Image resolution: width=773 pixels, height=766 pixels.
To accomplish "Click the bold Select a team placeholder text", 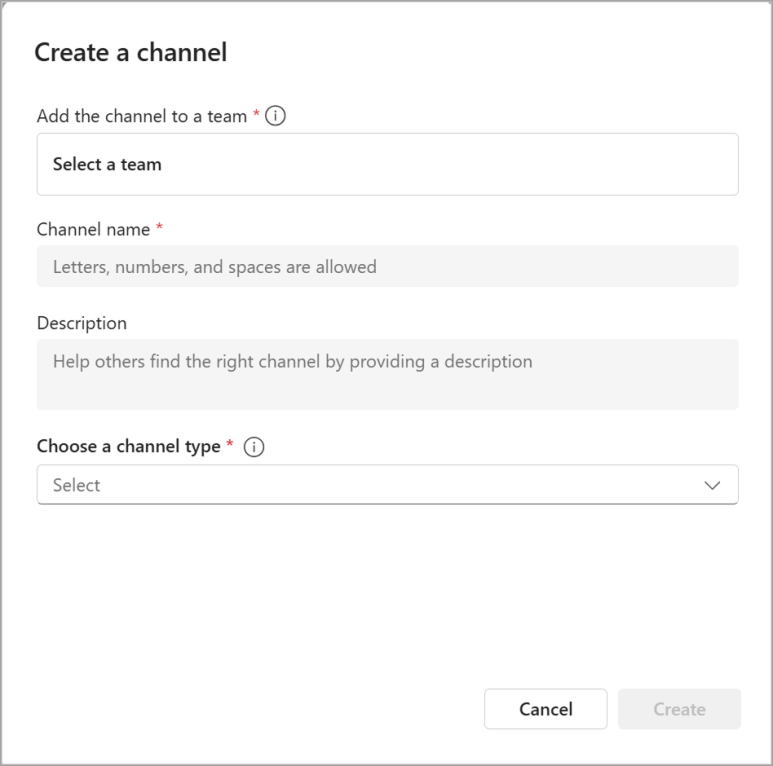I will coord(107,164).
